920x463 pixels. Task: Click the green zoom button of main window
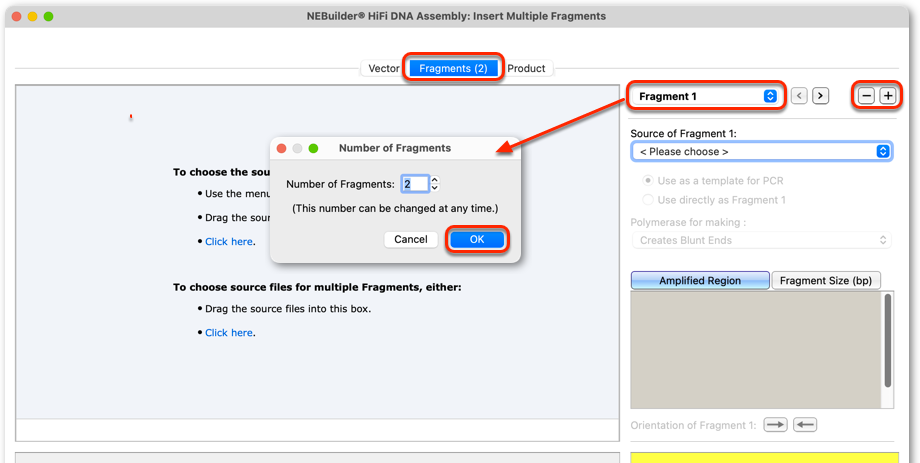coord(48,16)
